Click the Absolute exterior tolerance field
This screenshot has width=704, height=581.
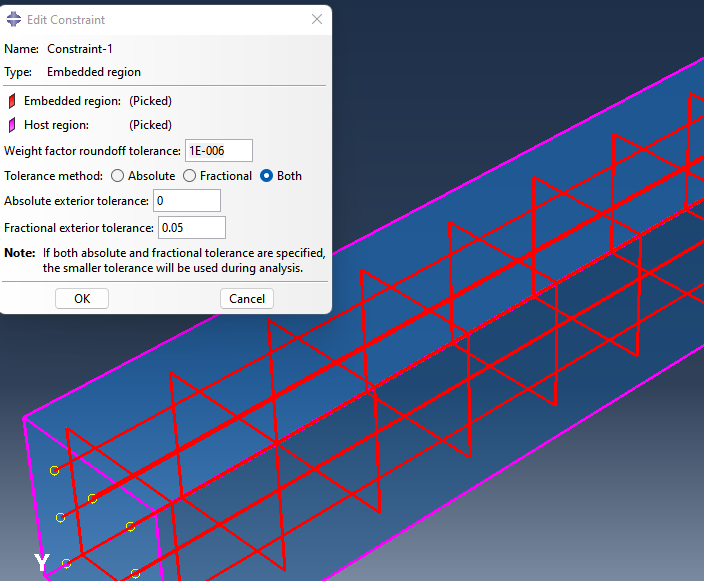(187, 200)
